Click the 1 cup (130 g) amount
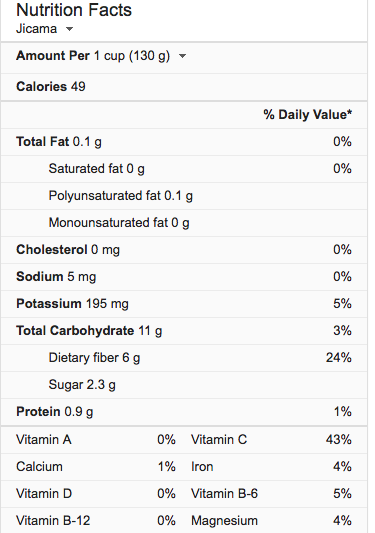The width and height of the screenshot is (375, 533). (x=132, y=56)
